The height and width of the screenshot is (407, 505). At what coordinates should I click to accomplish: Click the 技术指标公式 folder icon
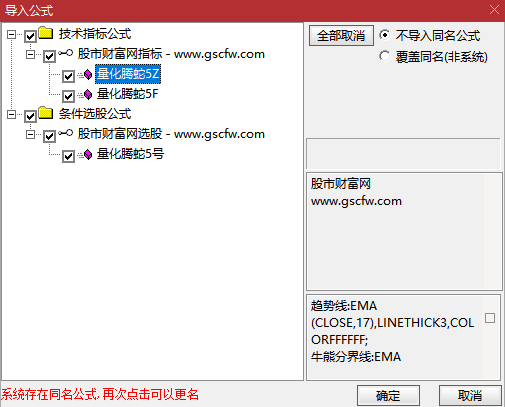coord(46,33)
